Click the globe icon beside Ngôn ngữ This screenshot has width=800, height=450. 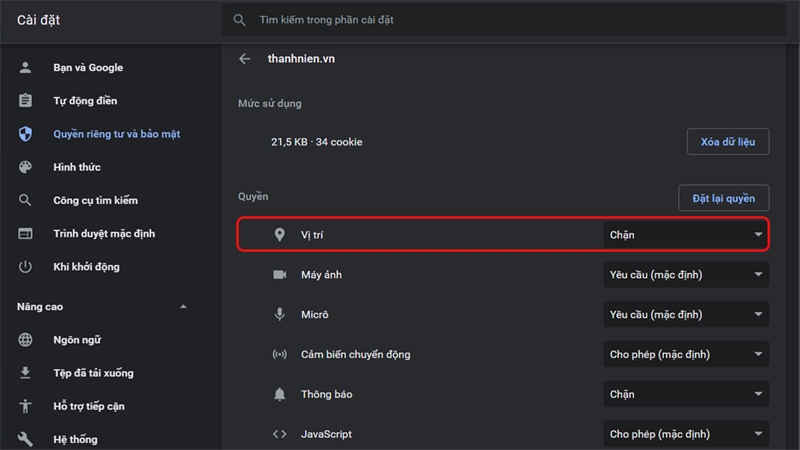coord(26,340)
